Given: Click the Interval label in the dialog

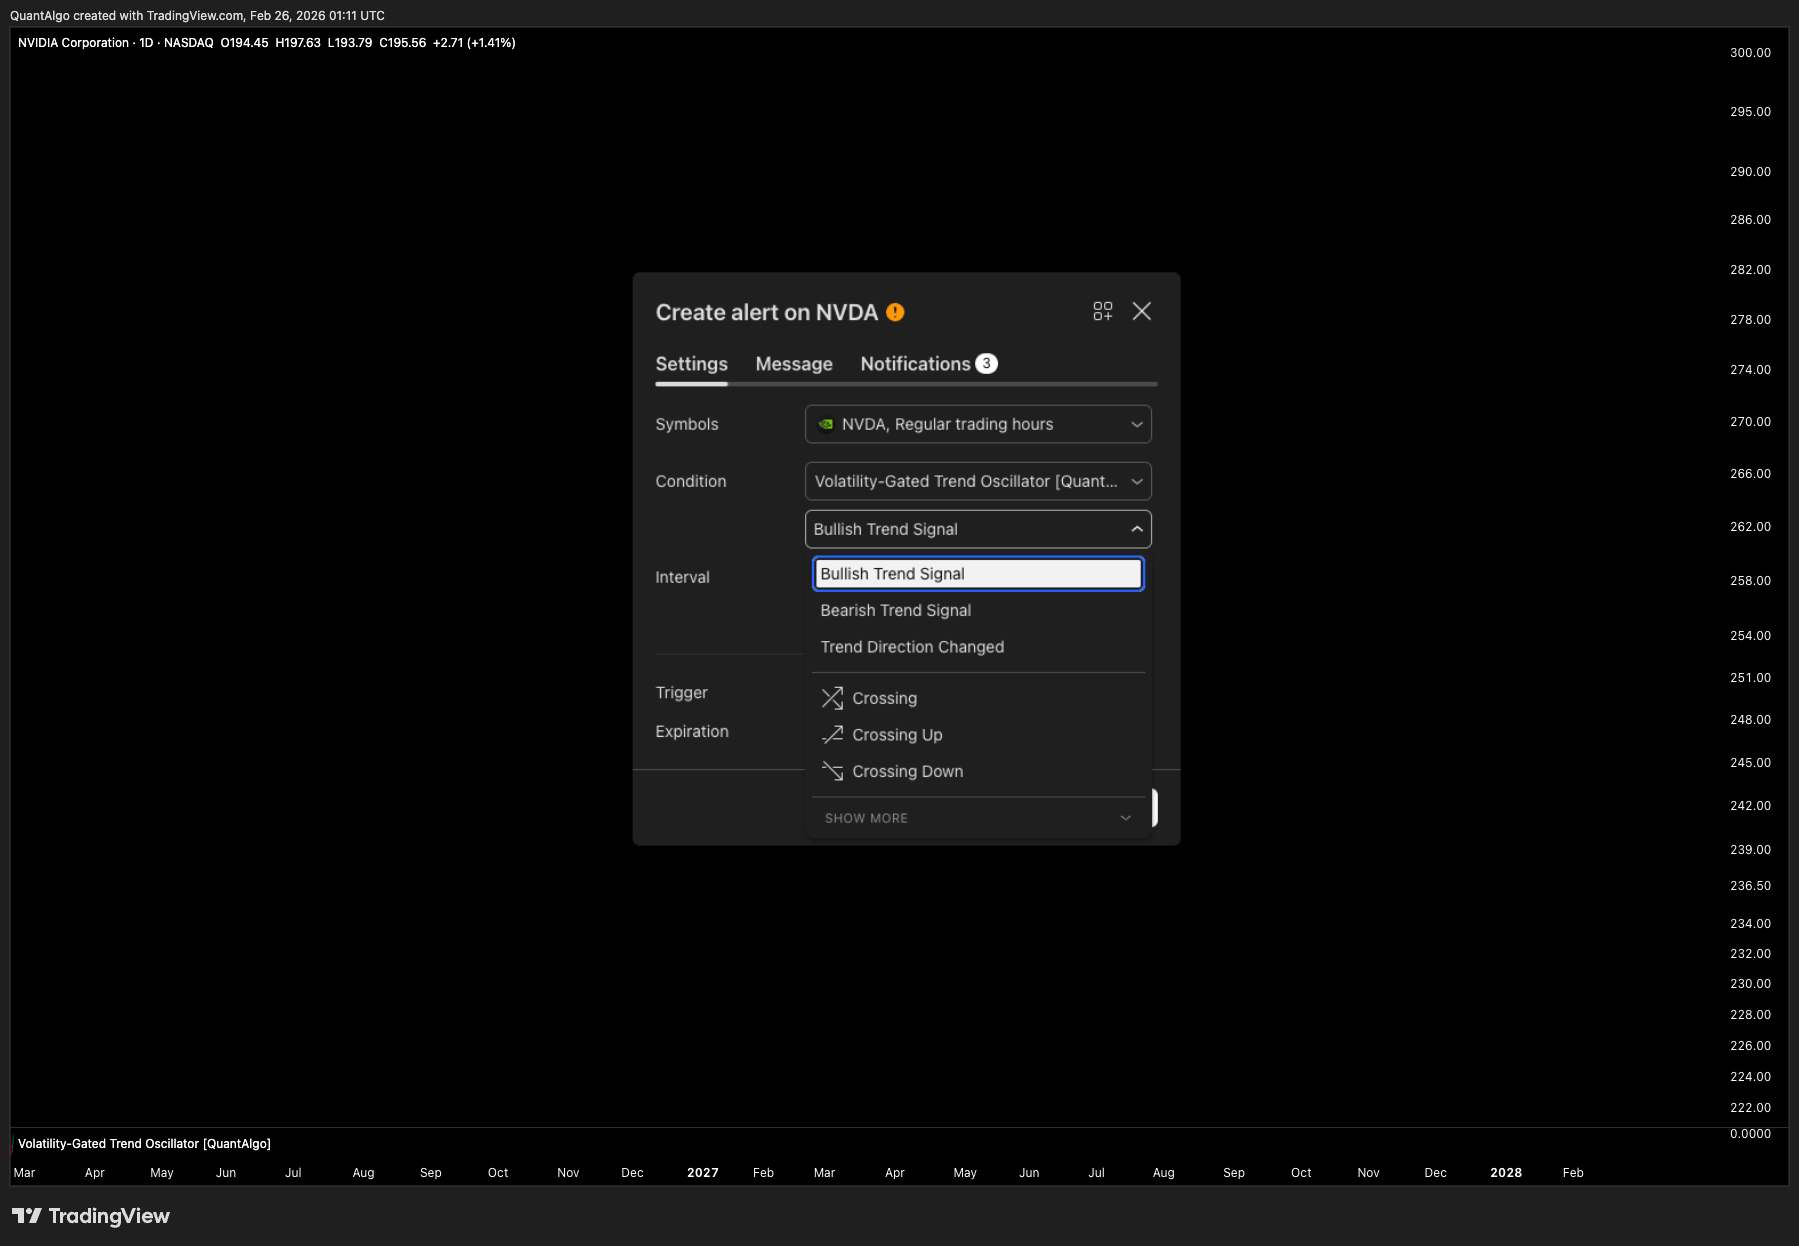Looking at the screenshot, I should 682,577.
